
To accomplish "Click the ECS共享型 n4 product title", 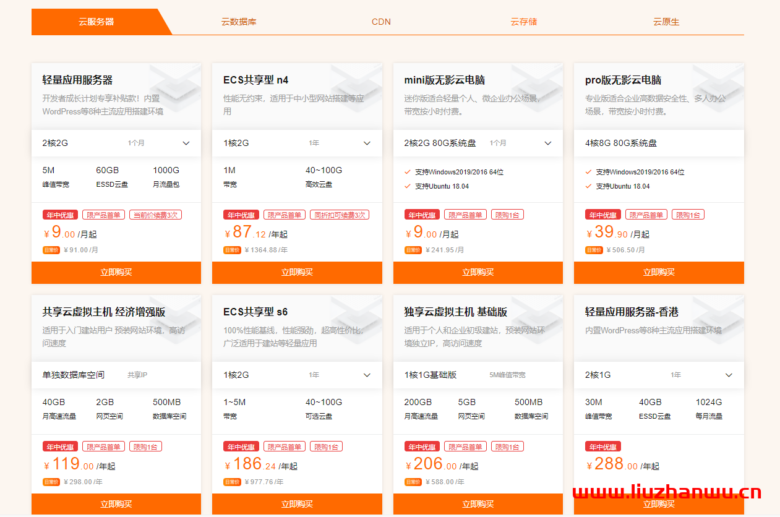I will [255, 80].
